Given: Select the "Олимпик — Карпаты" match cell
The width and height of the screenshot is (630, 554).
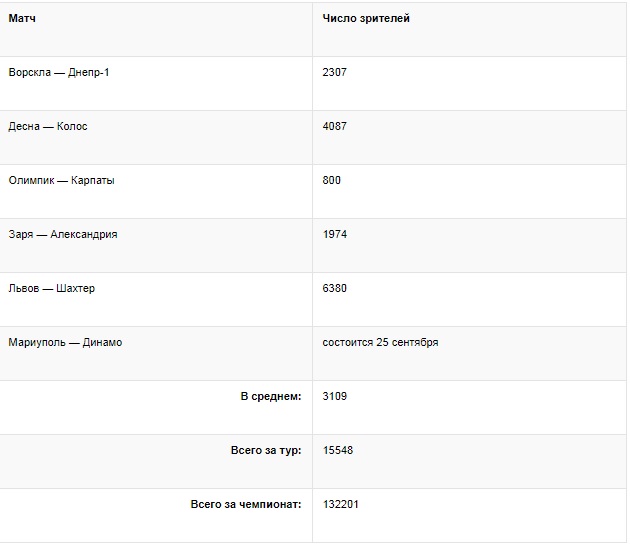Looking at the screenshot, I should coord(61,181).
